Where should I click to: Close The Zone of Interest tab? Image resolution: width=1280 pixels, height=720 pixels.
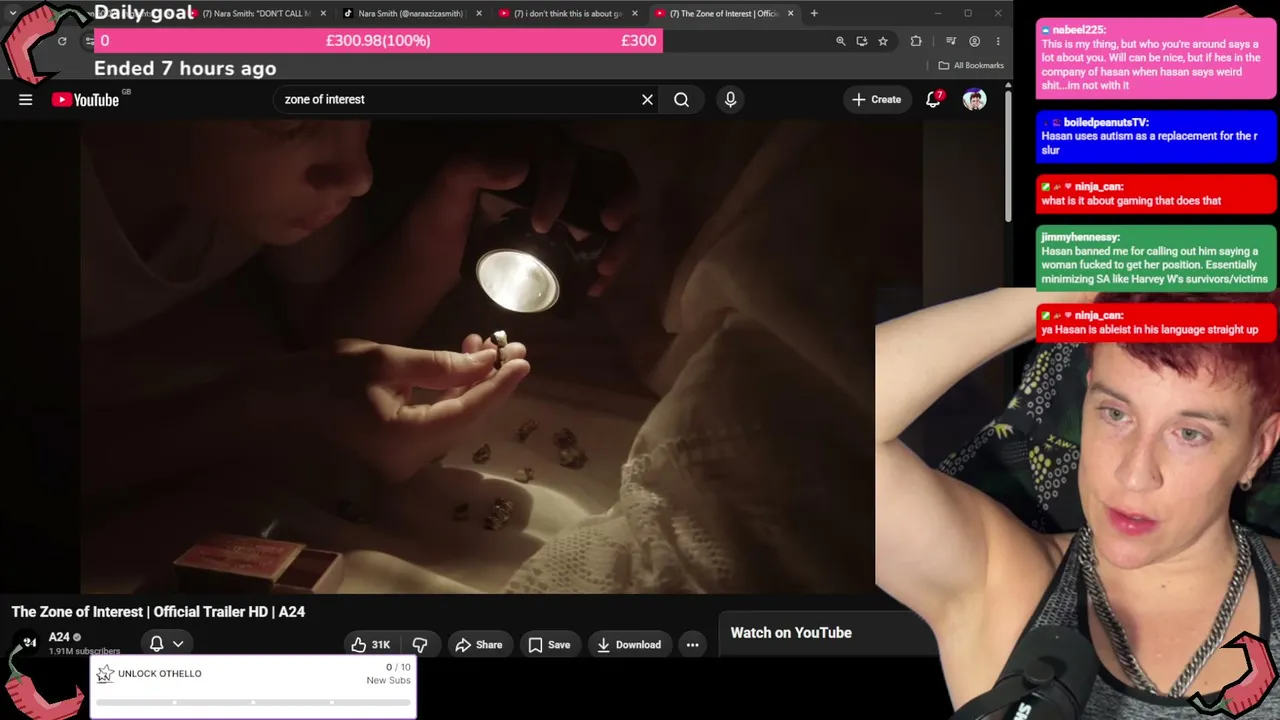click(791, 13)
